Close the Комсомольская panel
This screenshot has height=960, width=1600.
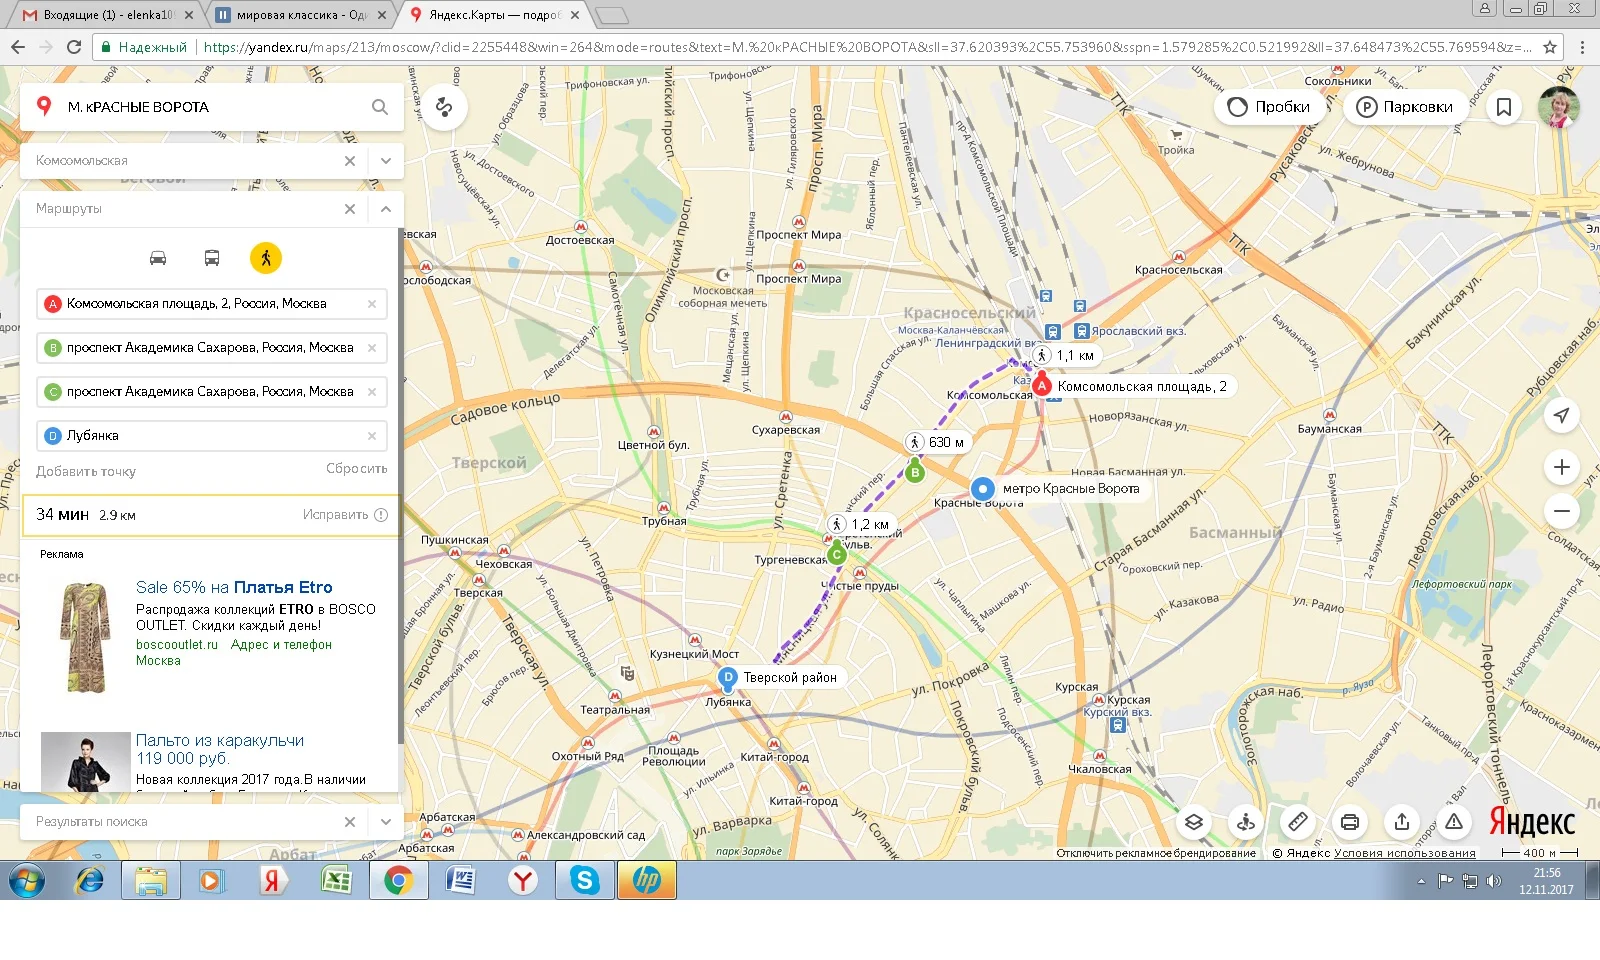(x=350, y=161)
